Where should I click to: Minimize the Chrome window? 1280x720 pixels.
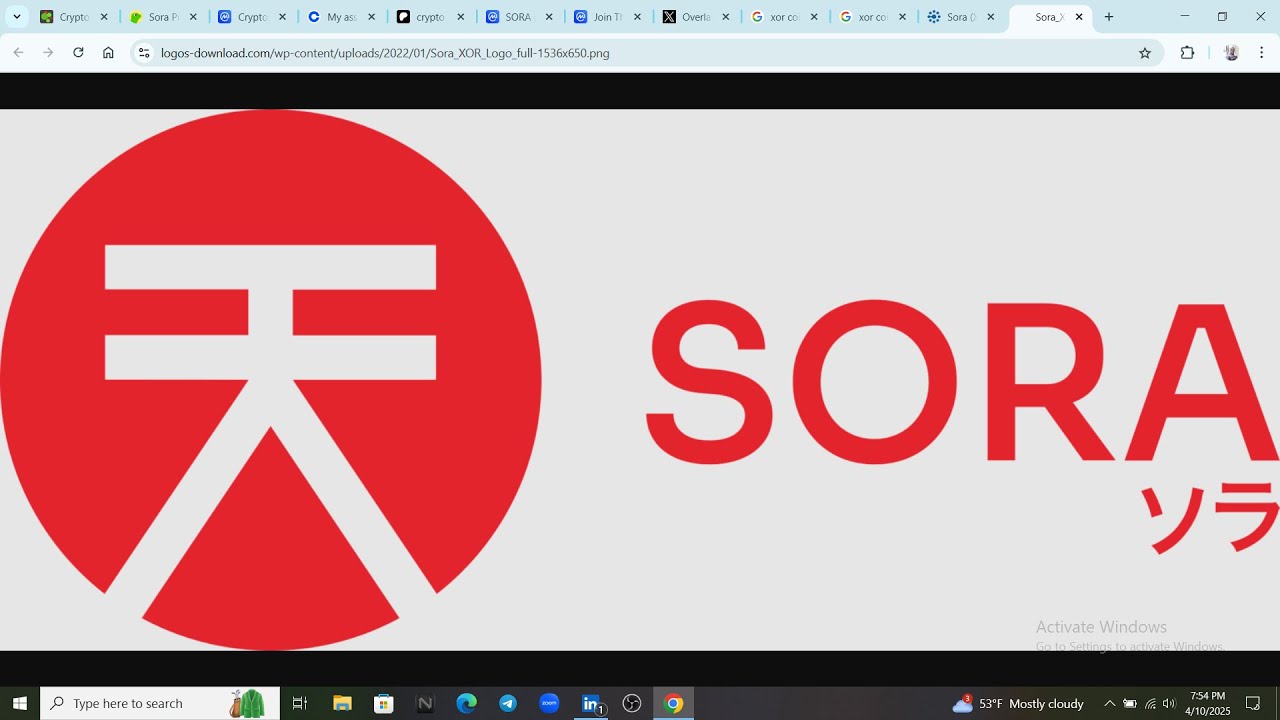1185,17
